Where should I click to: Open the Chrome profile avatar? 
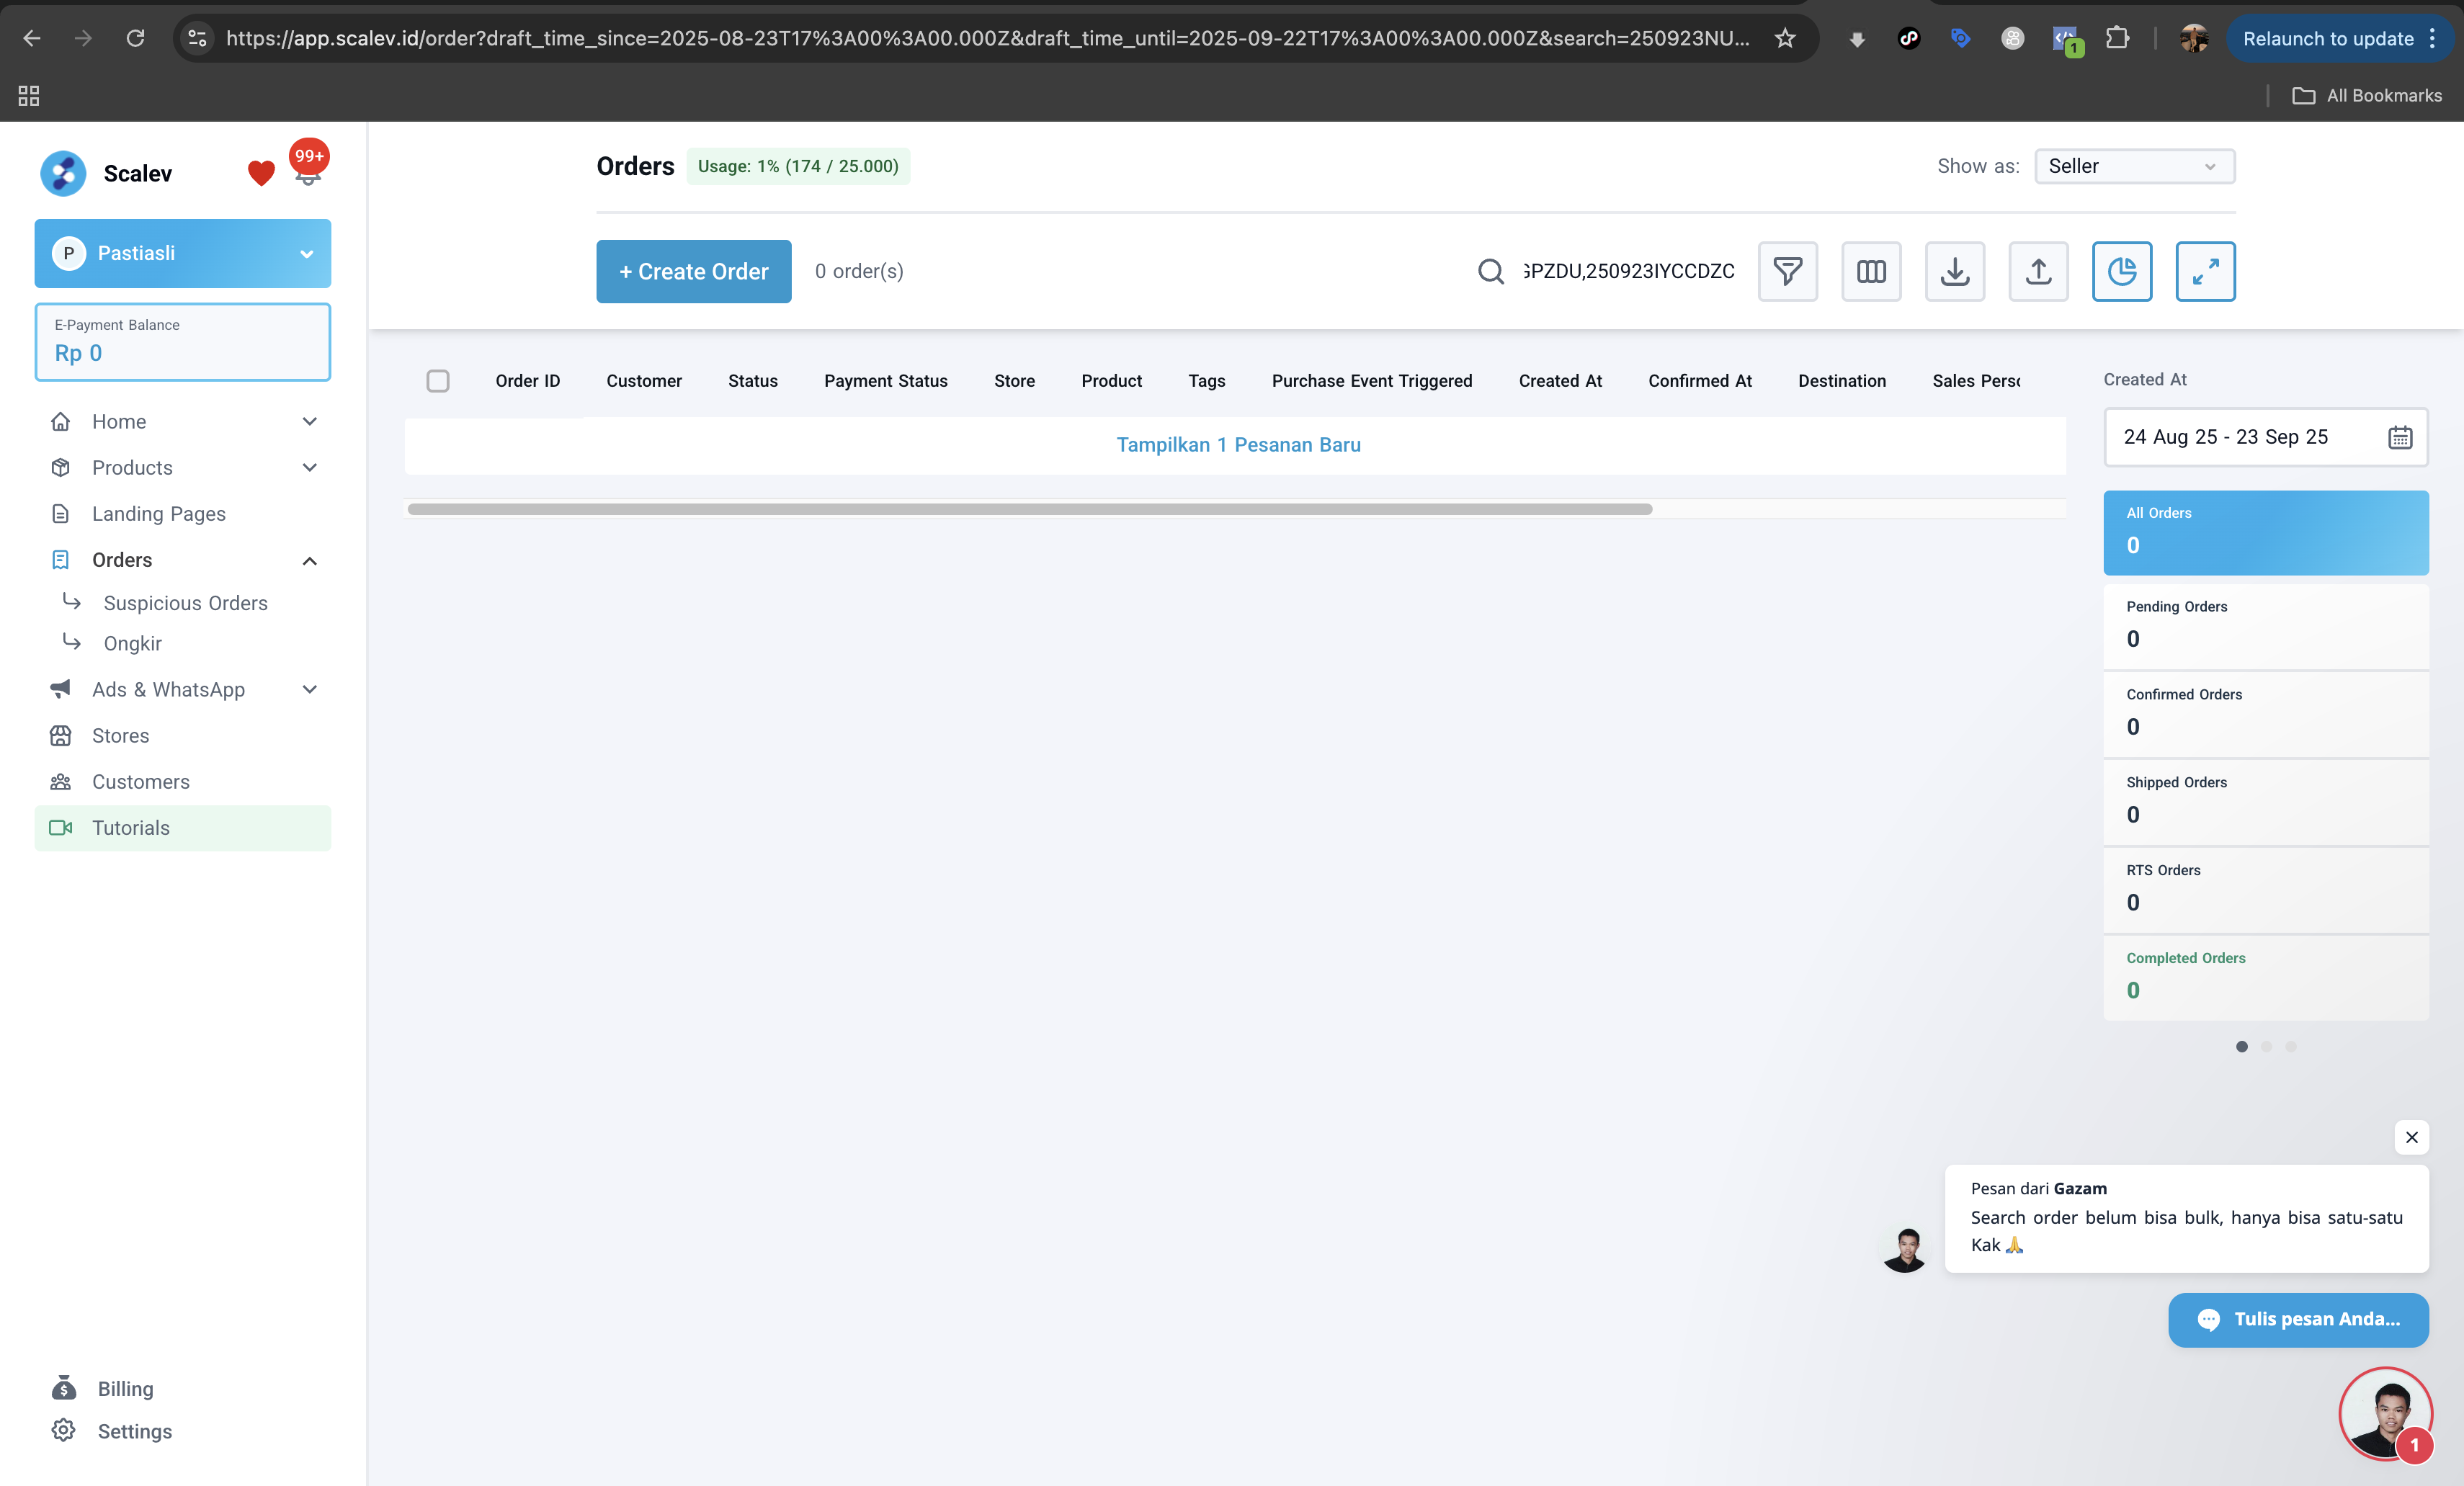click(x=2194, y=38)
